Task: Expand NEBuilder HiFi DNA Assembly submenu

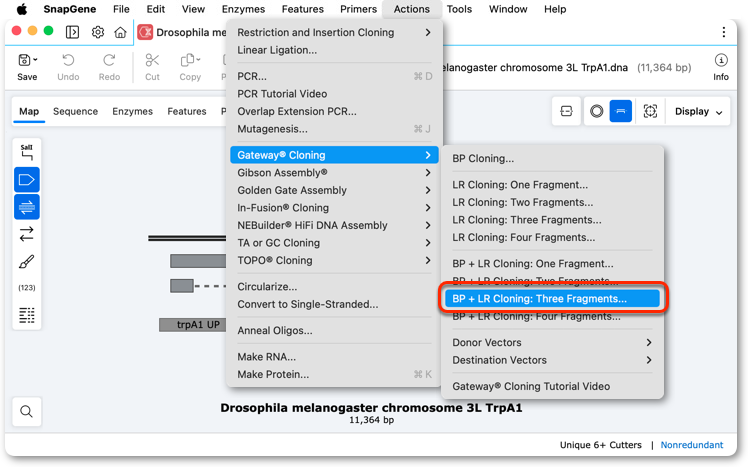Action: coord(334,225)
